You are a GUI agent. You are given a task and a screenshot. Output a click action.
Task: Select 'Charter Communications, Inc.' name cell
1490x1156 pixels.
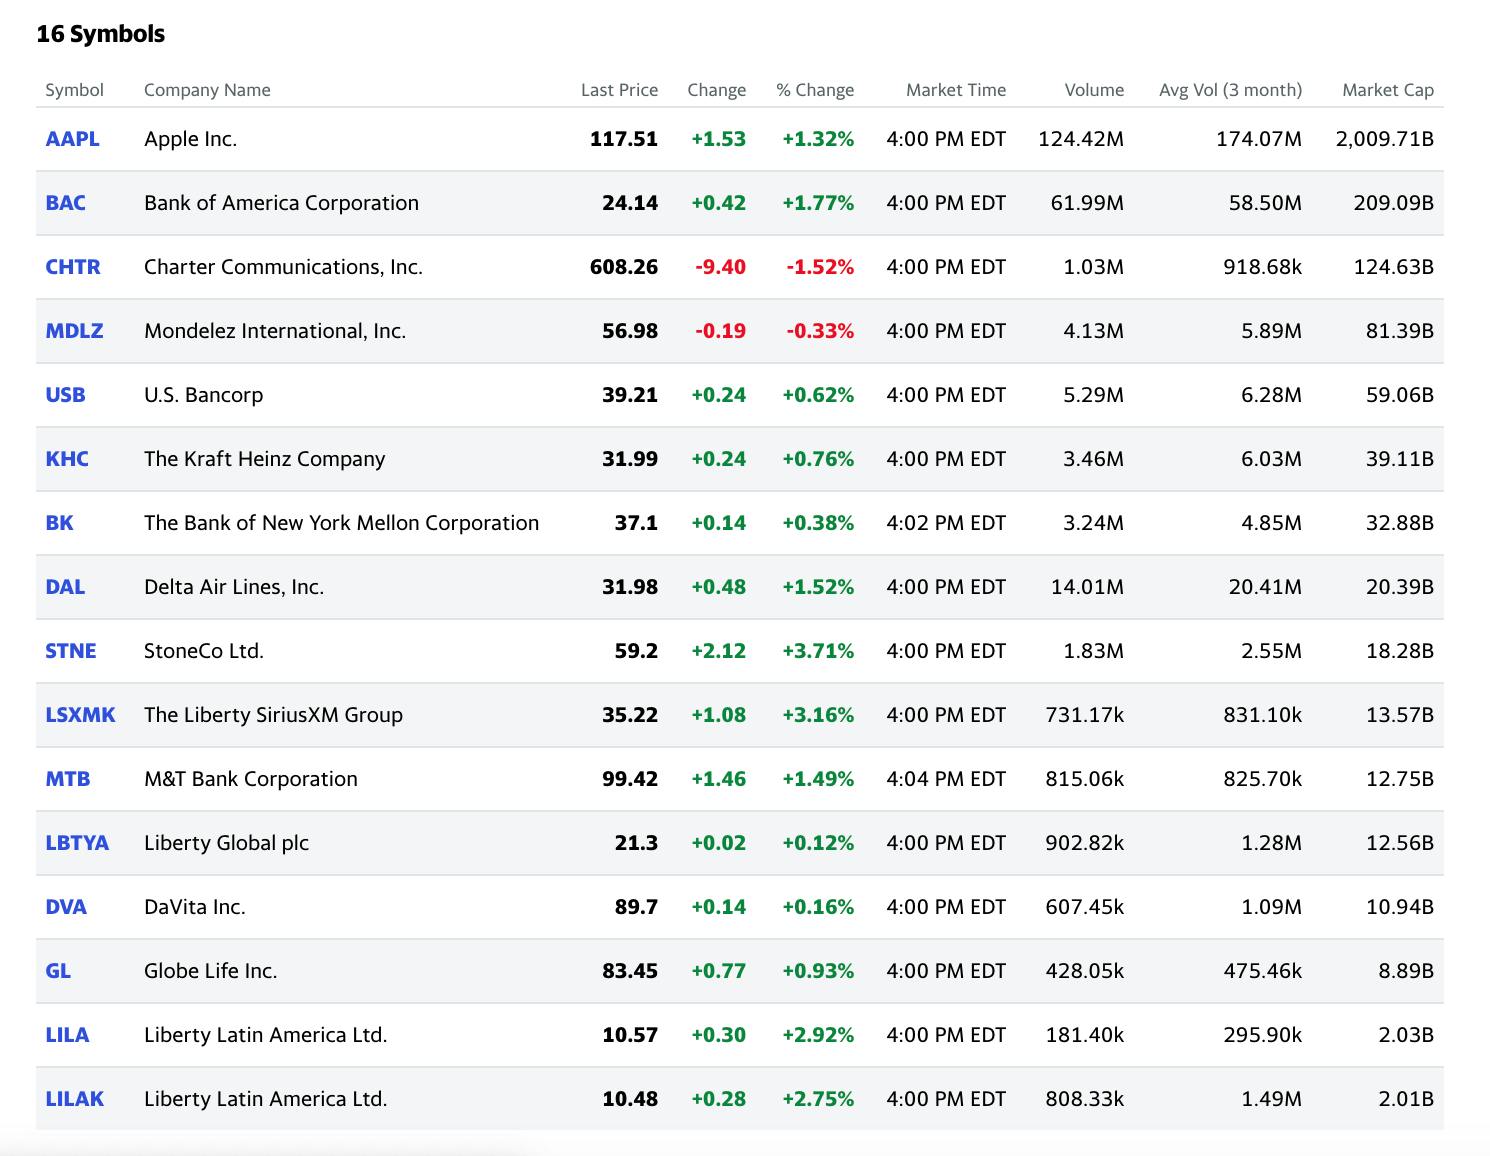coord(283,267)
